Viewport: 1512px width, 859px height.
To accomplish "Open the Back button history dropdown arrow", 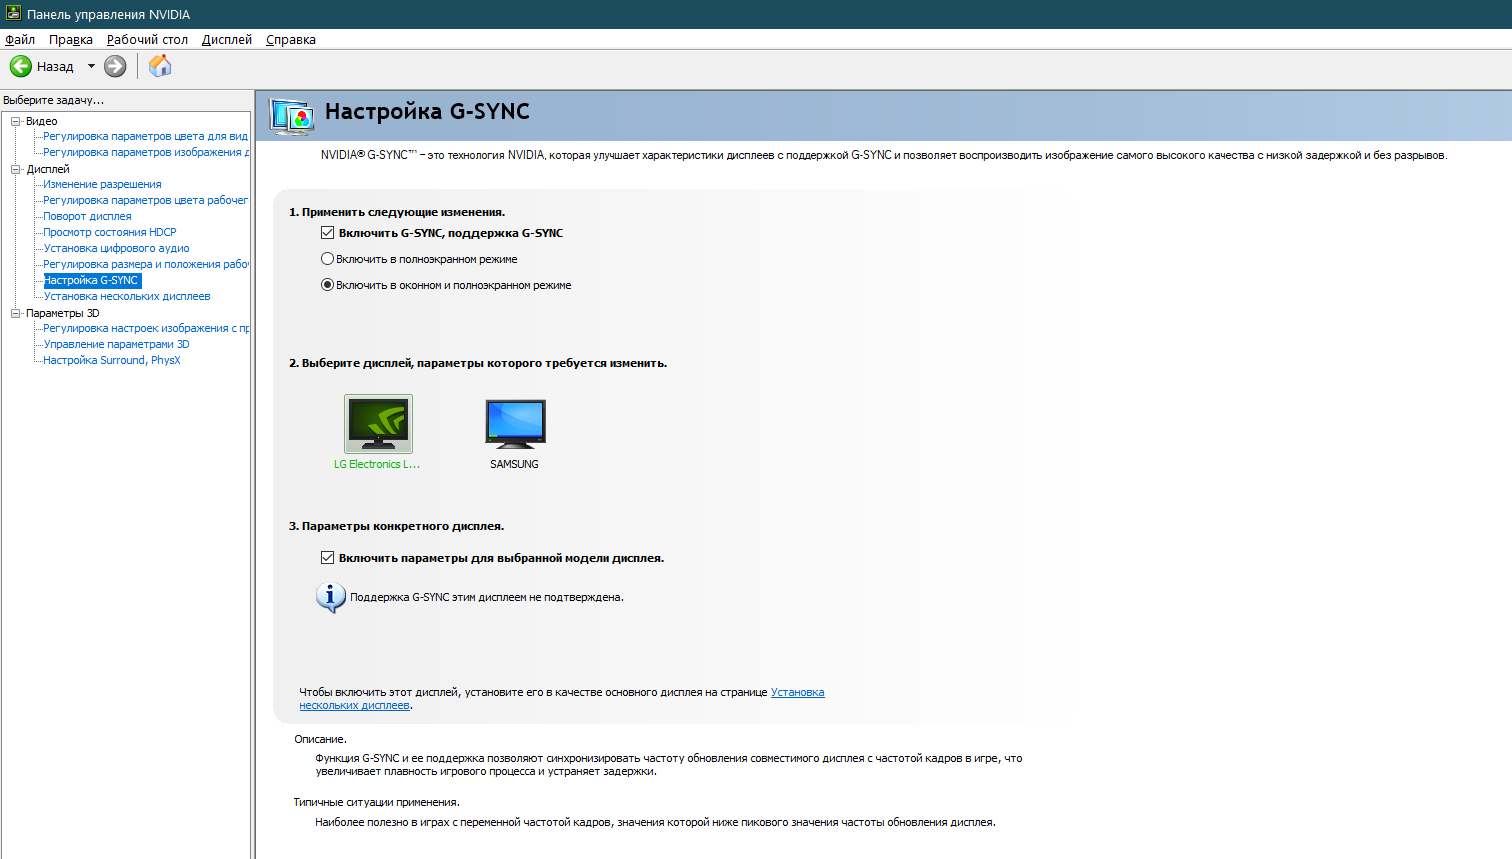I will click(x=91, y=67).
